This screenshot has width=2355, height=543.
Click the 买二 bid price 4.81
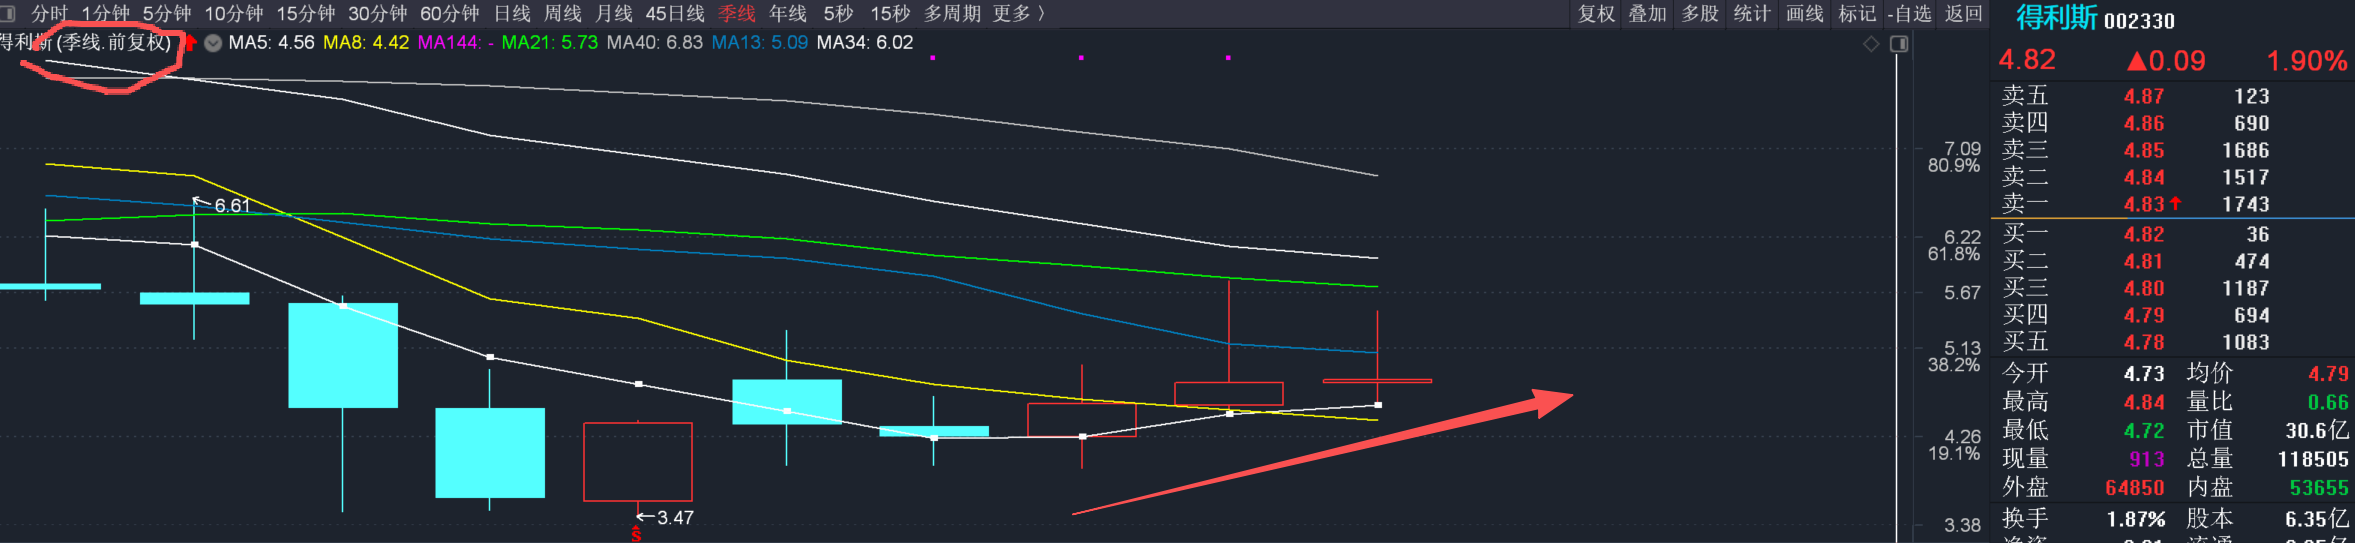[x=2144, y=261]
